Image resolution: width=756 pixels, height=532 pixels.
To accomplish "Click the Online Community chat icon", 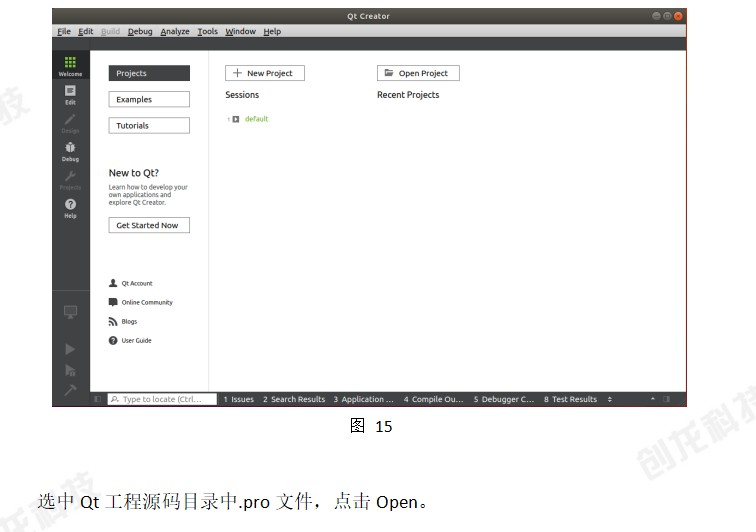I will 113,302.
